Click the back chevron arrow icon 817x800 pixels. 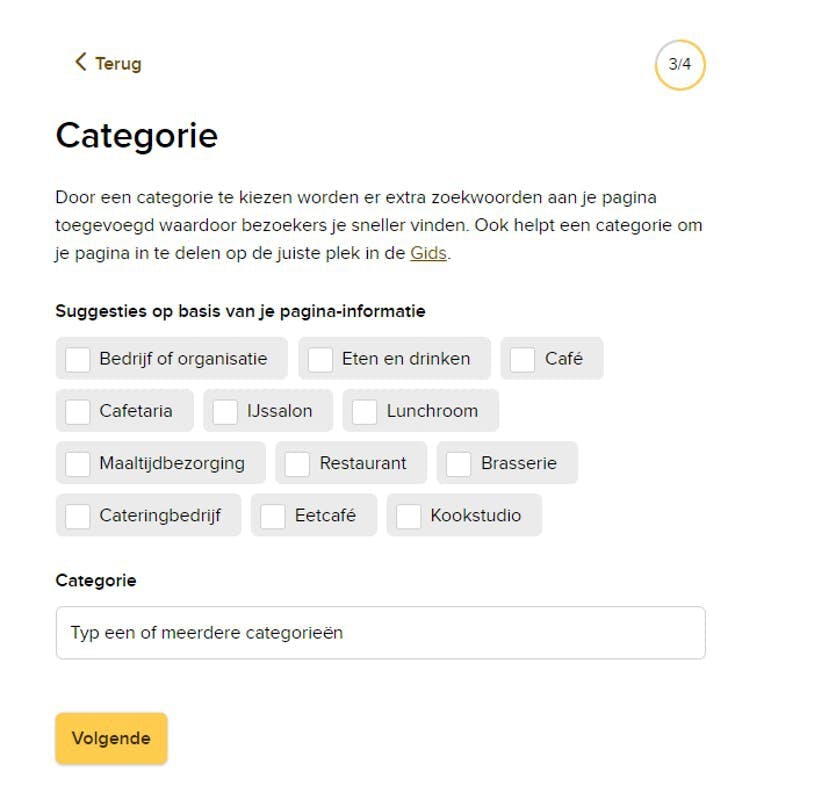coord(80,62)
